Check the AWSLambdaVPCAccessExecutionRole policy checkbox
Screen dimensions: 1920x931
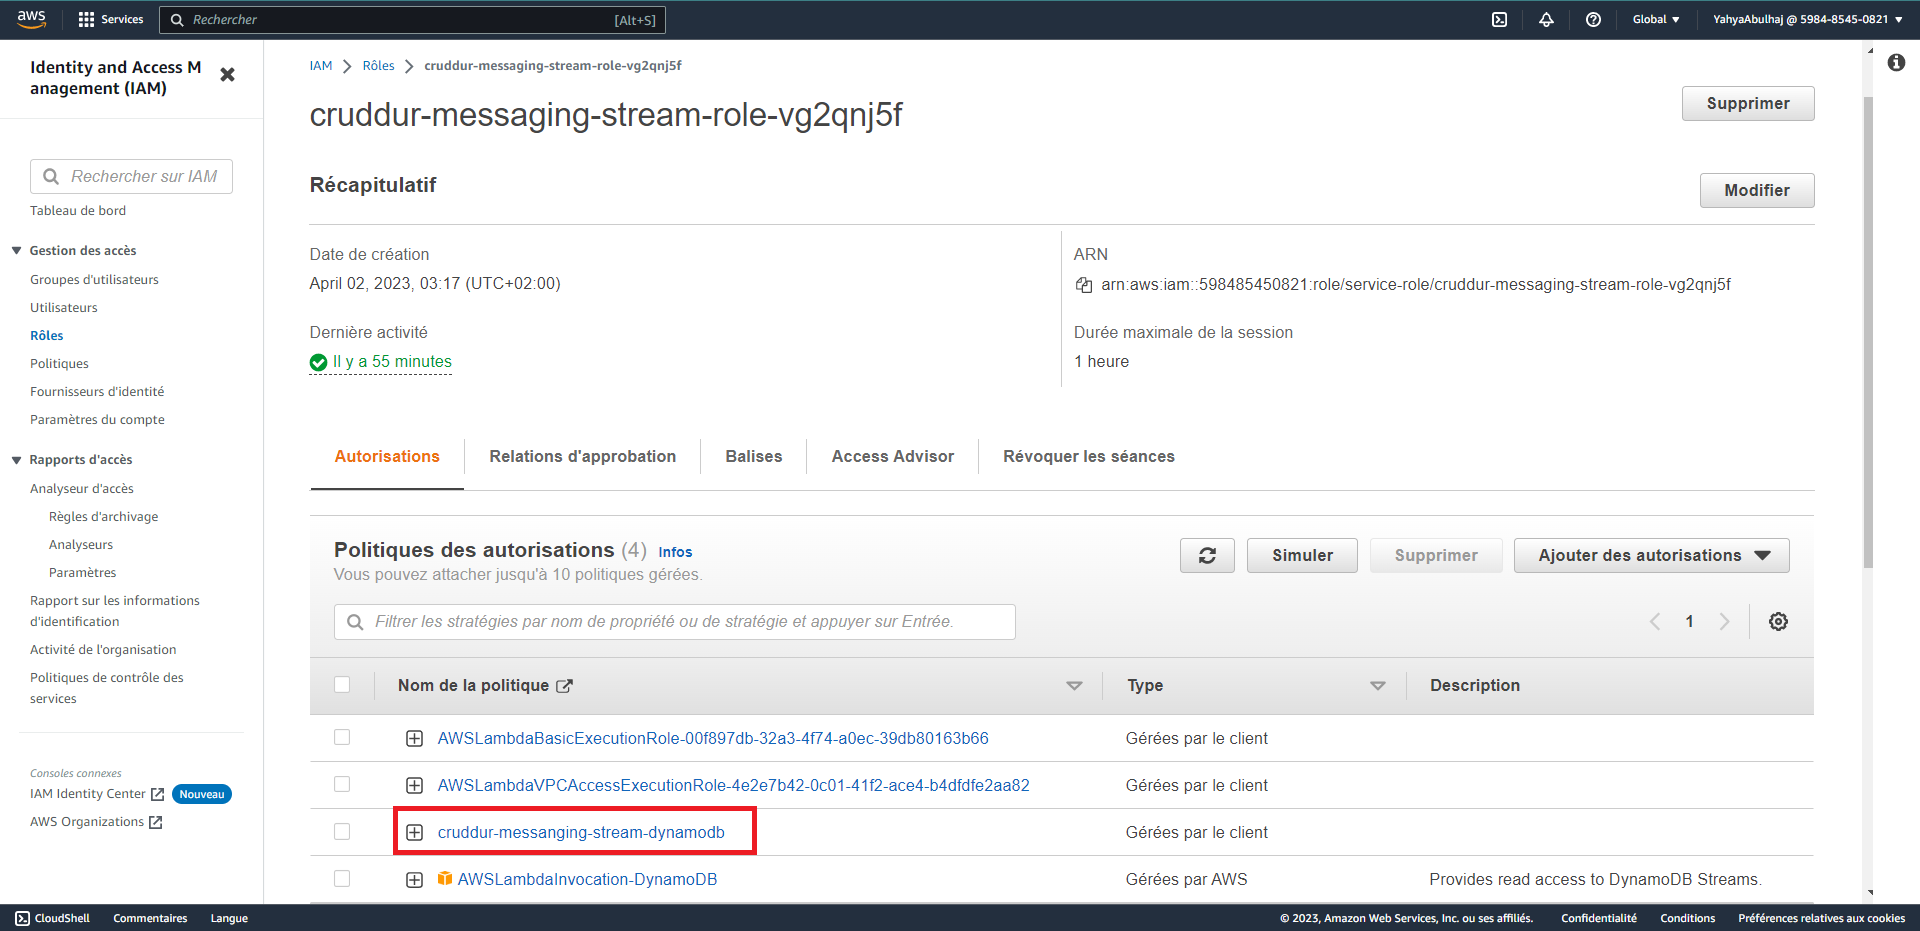342,785
